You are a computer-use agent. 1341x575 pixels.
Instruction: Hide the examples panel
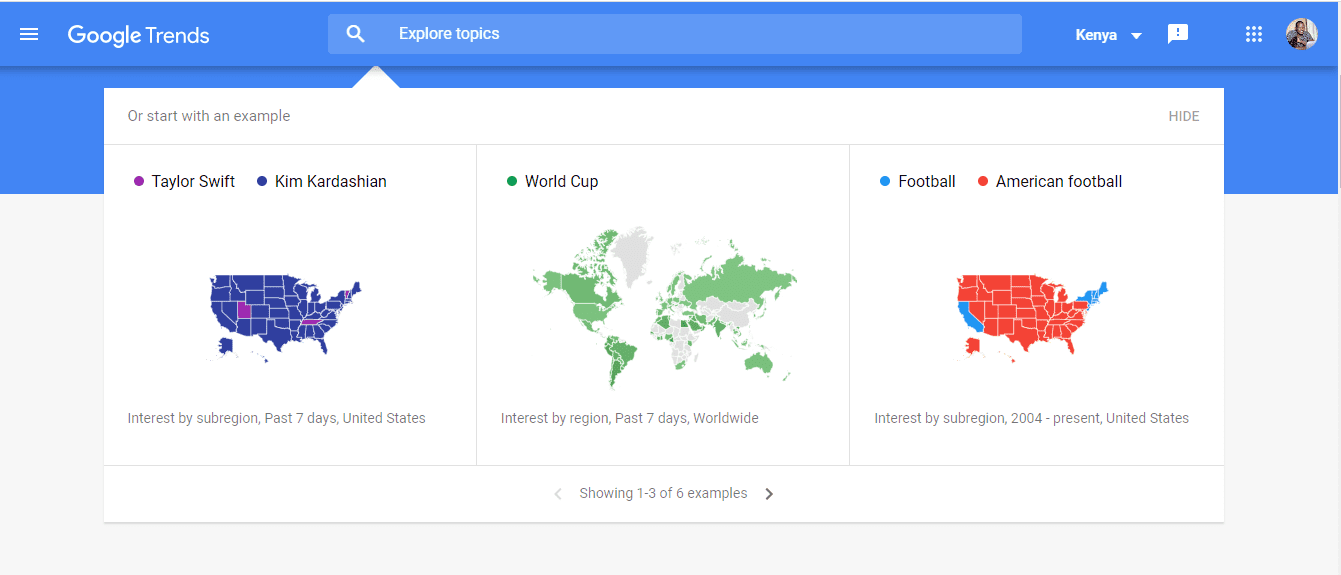click(x=1183, y=116)
